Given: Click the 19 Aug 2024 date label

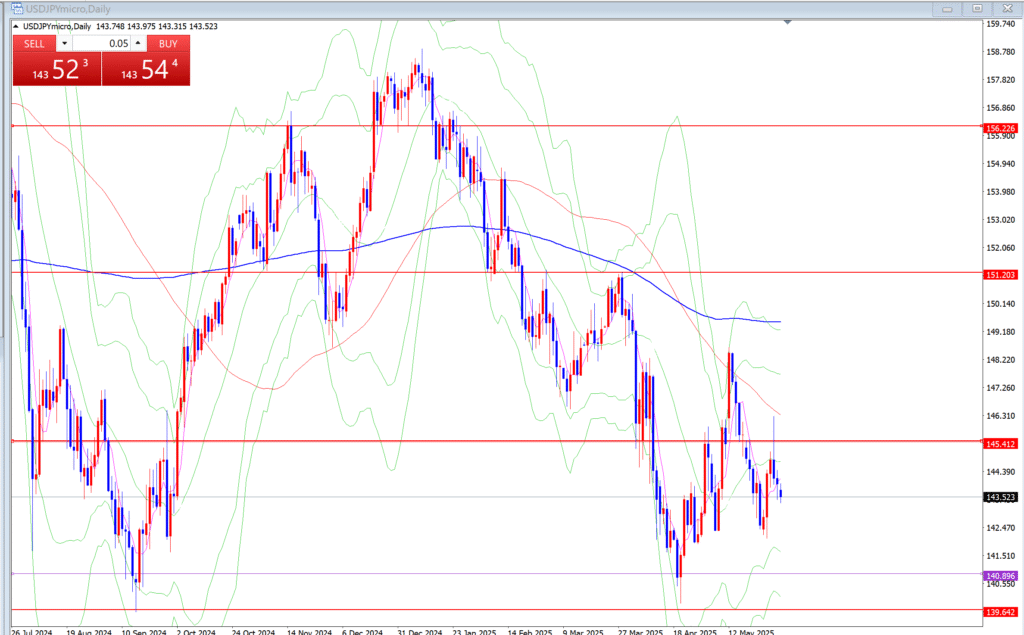Looking at the screenshot, I should coord(89,632).
